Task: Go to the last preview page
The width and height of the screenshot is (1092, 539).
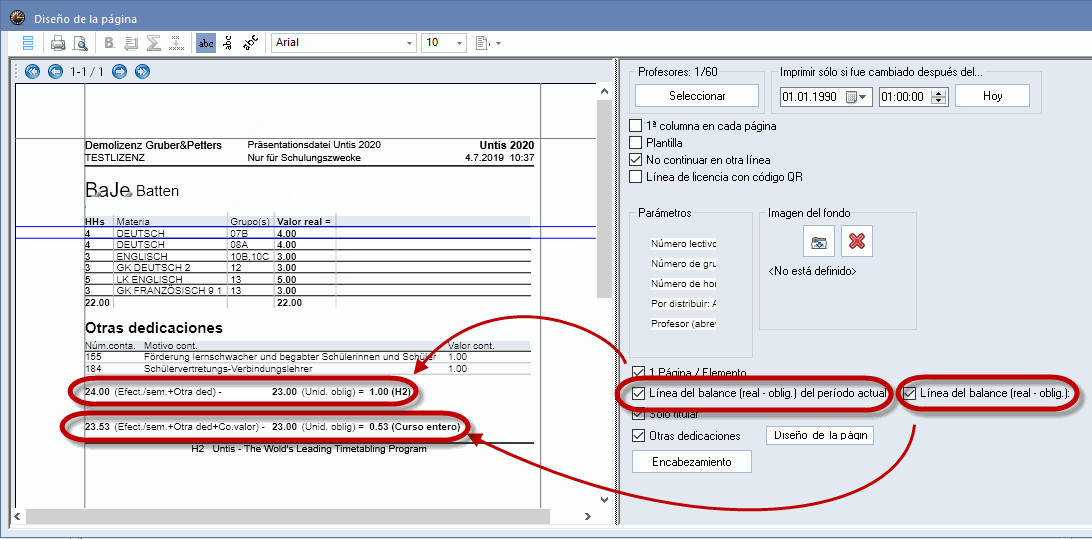Action: pos(143,71)
